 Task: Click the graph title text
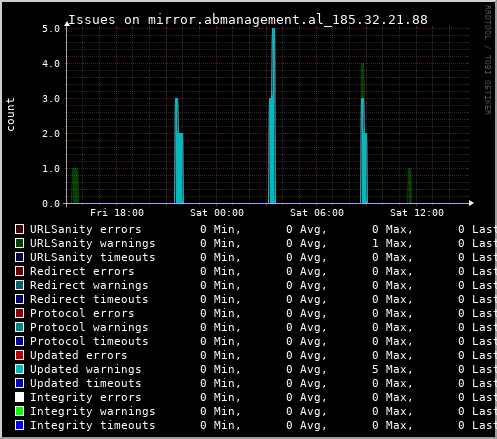[x=248, y=20]
